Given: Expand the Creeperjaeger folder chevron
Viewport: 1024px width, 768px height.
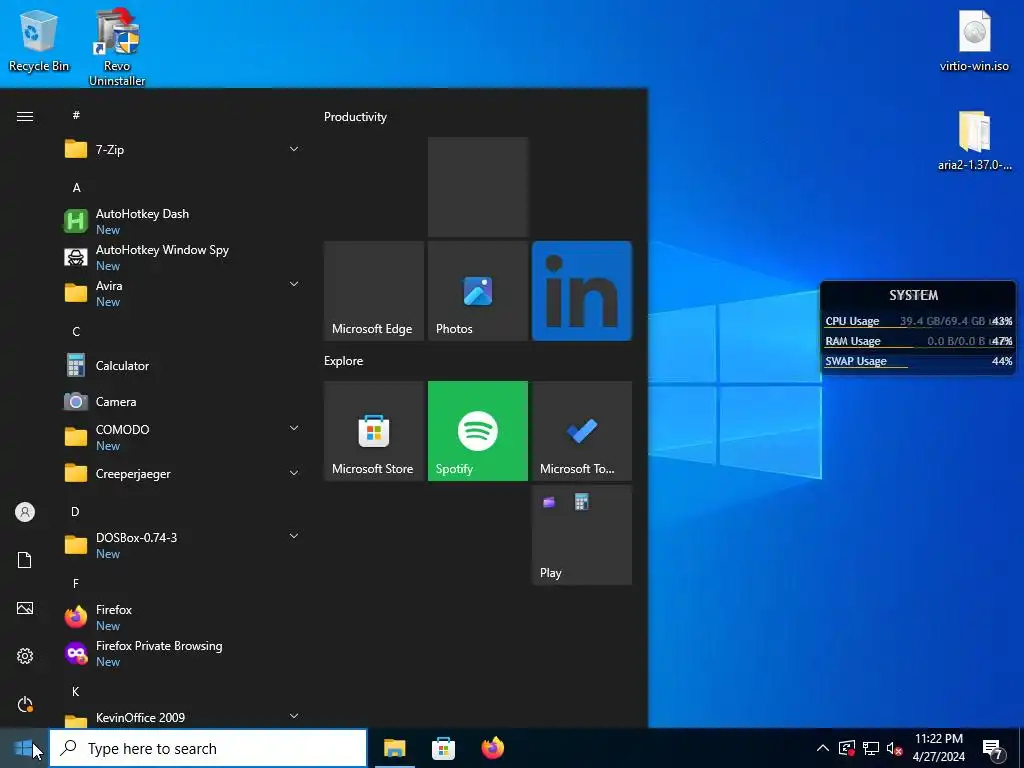Looking at the screenshot, I should pyautogui.click(x=294, y=472).
